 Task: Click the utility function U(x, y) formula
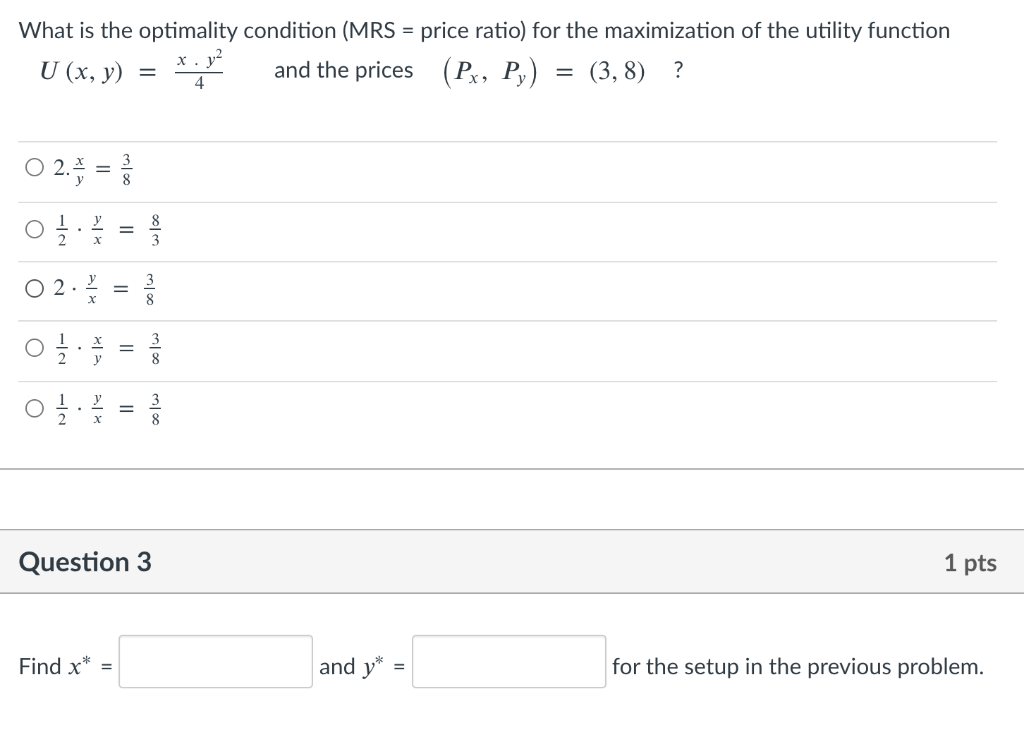coord(131,69)
